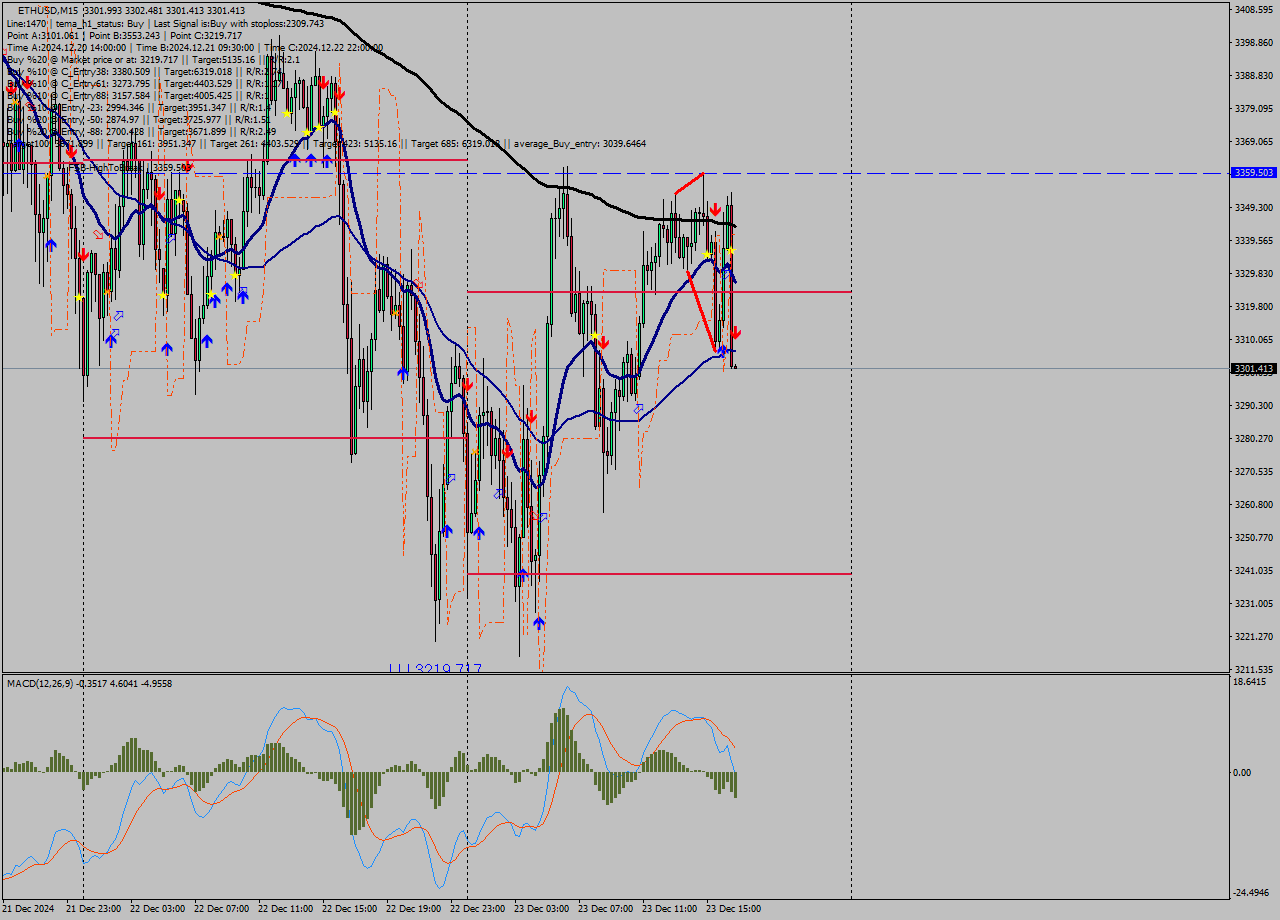Screen dimensions: 1280x920
Task: Click the 'average_Buy_entry: 3039.6464' text
Action: click(x=580, y=144)
